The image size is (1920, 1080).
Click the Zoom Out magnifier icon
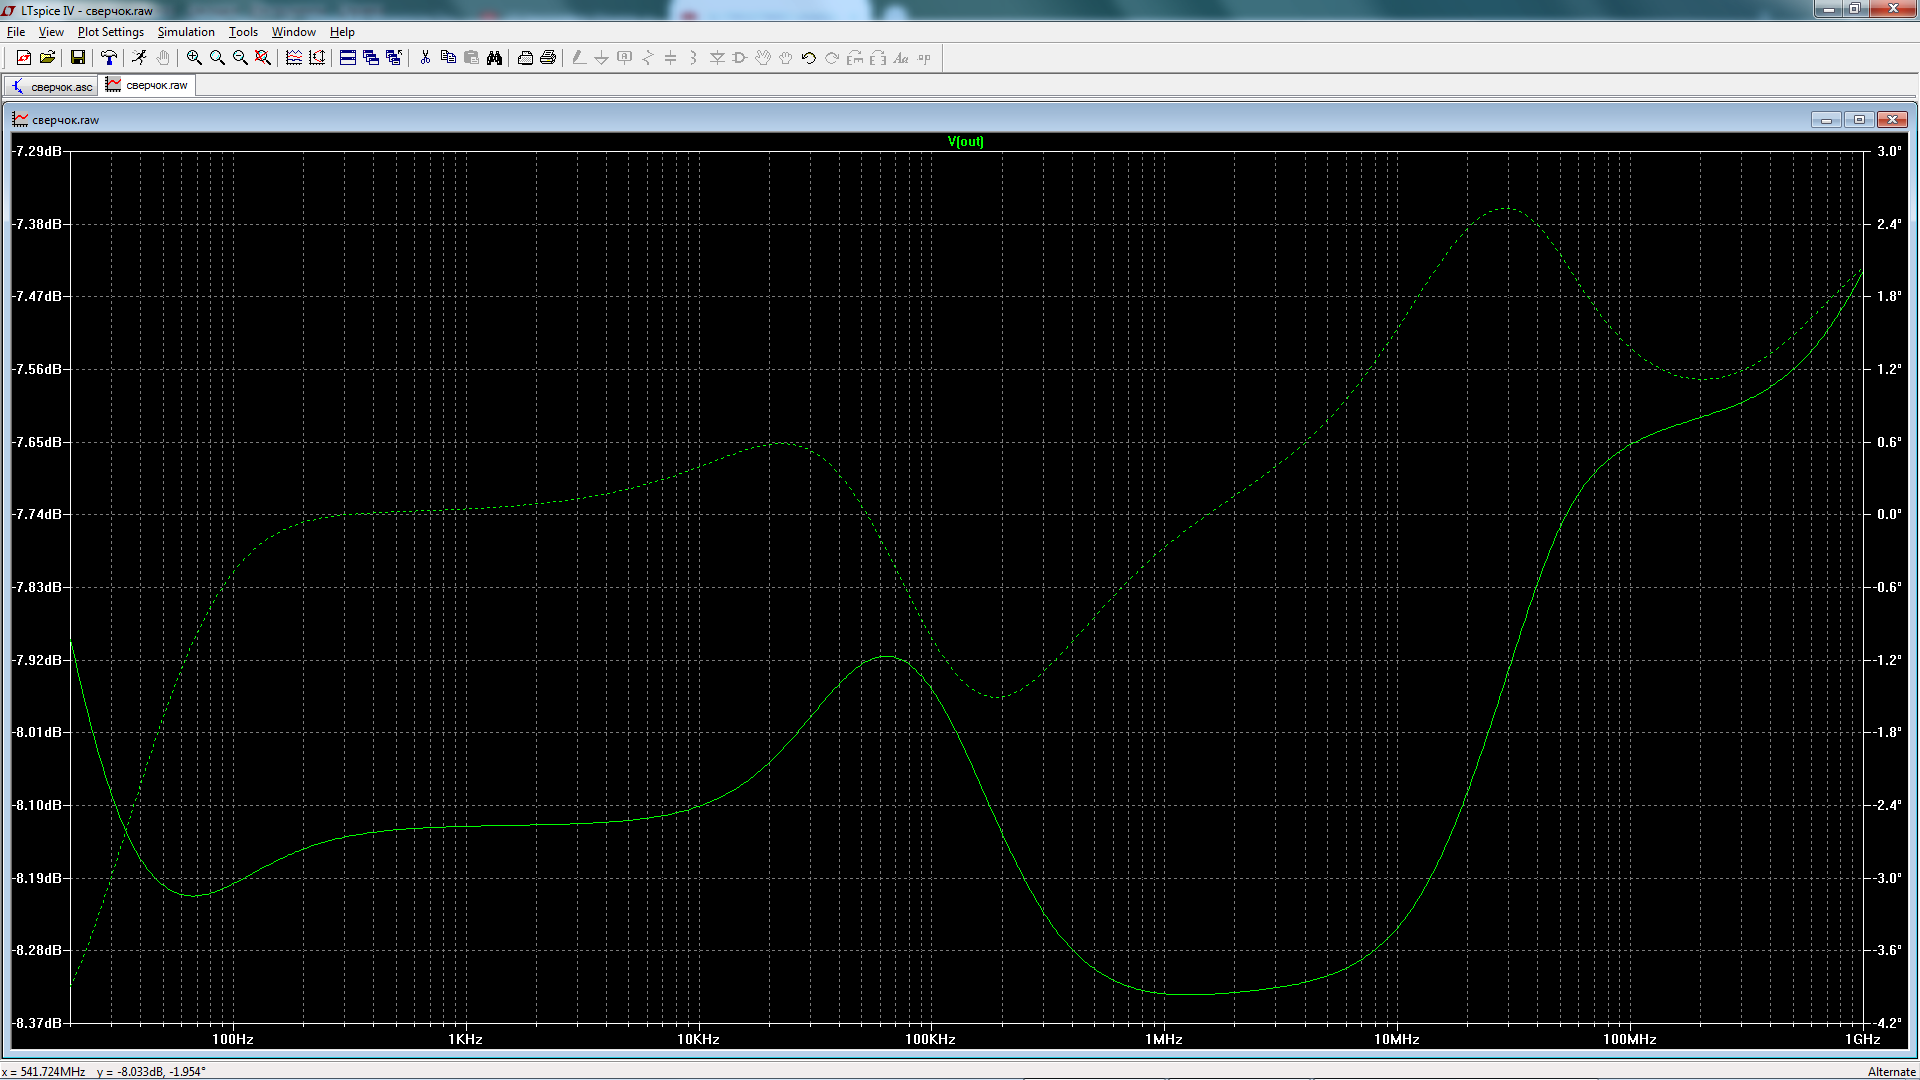click(x=240, y=58)
